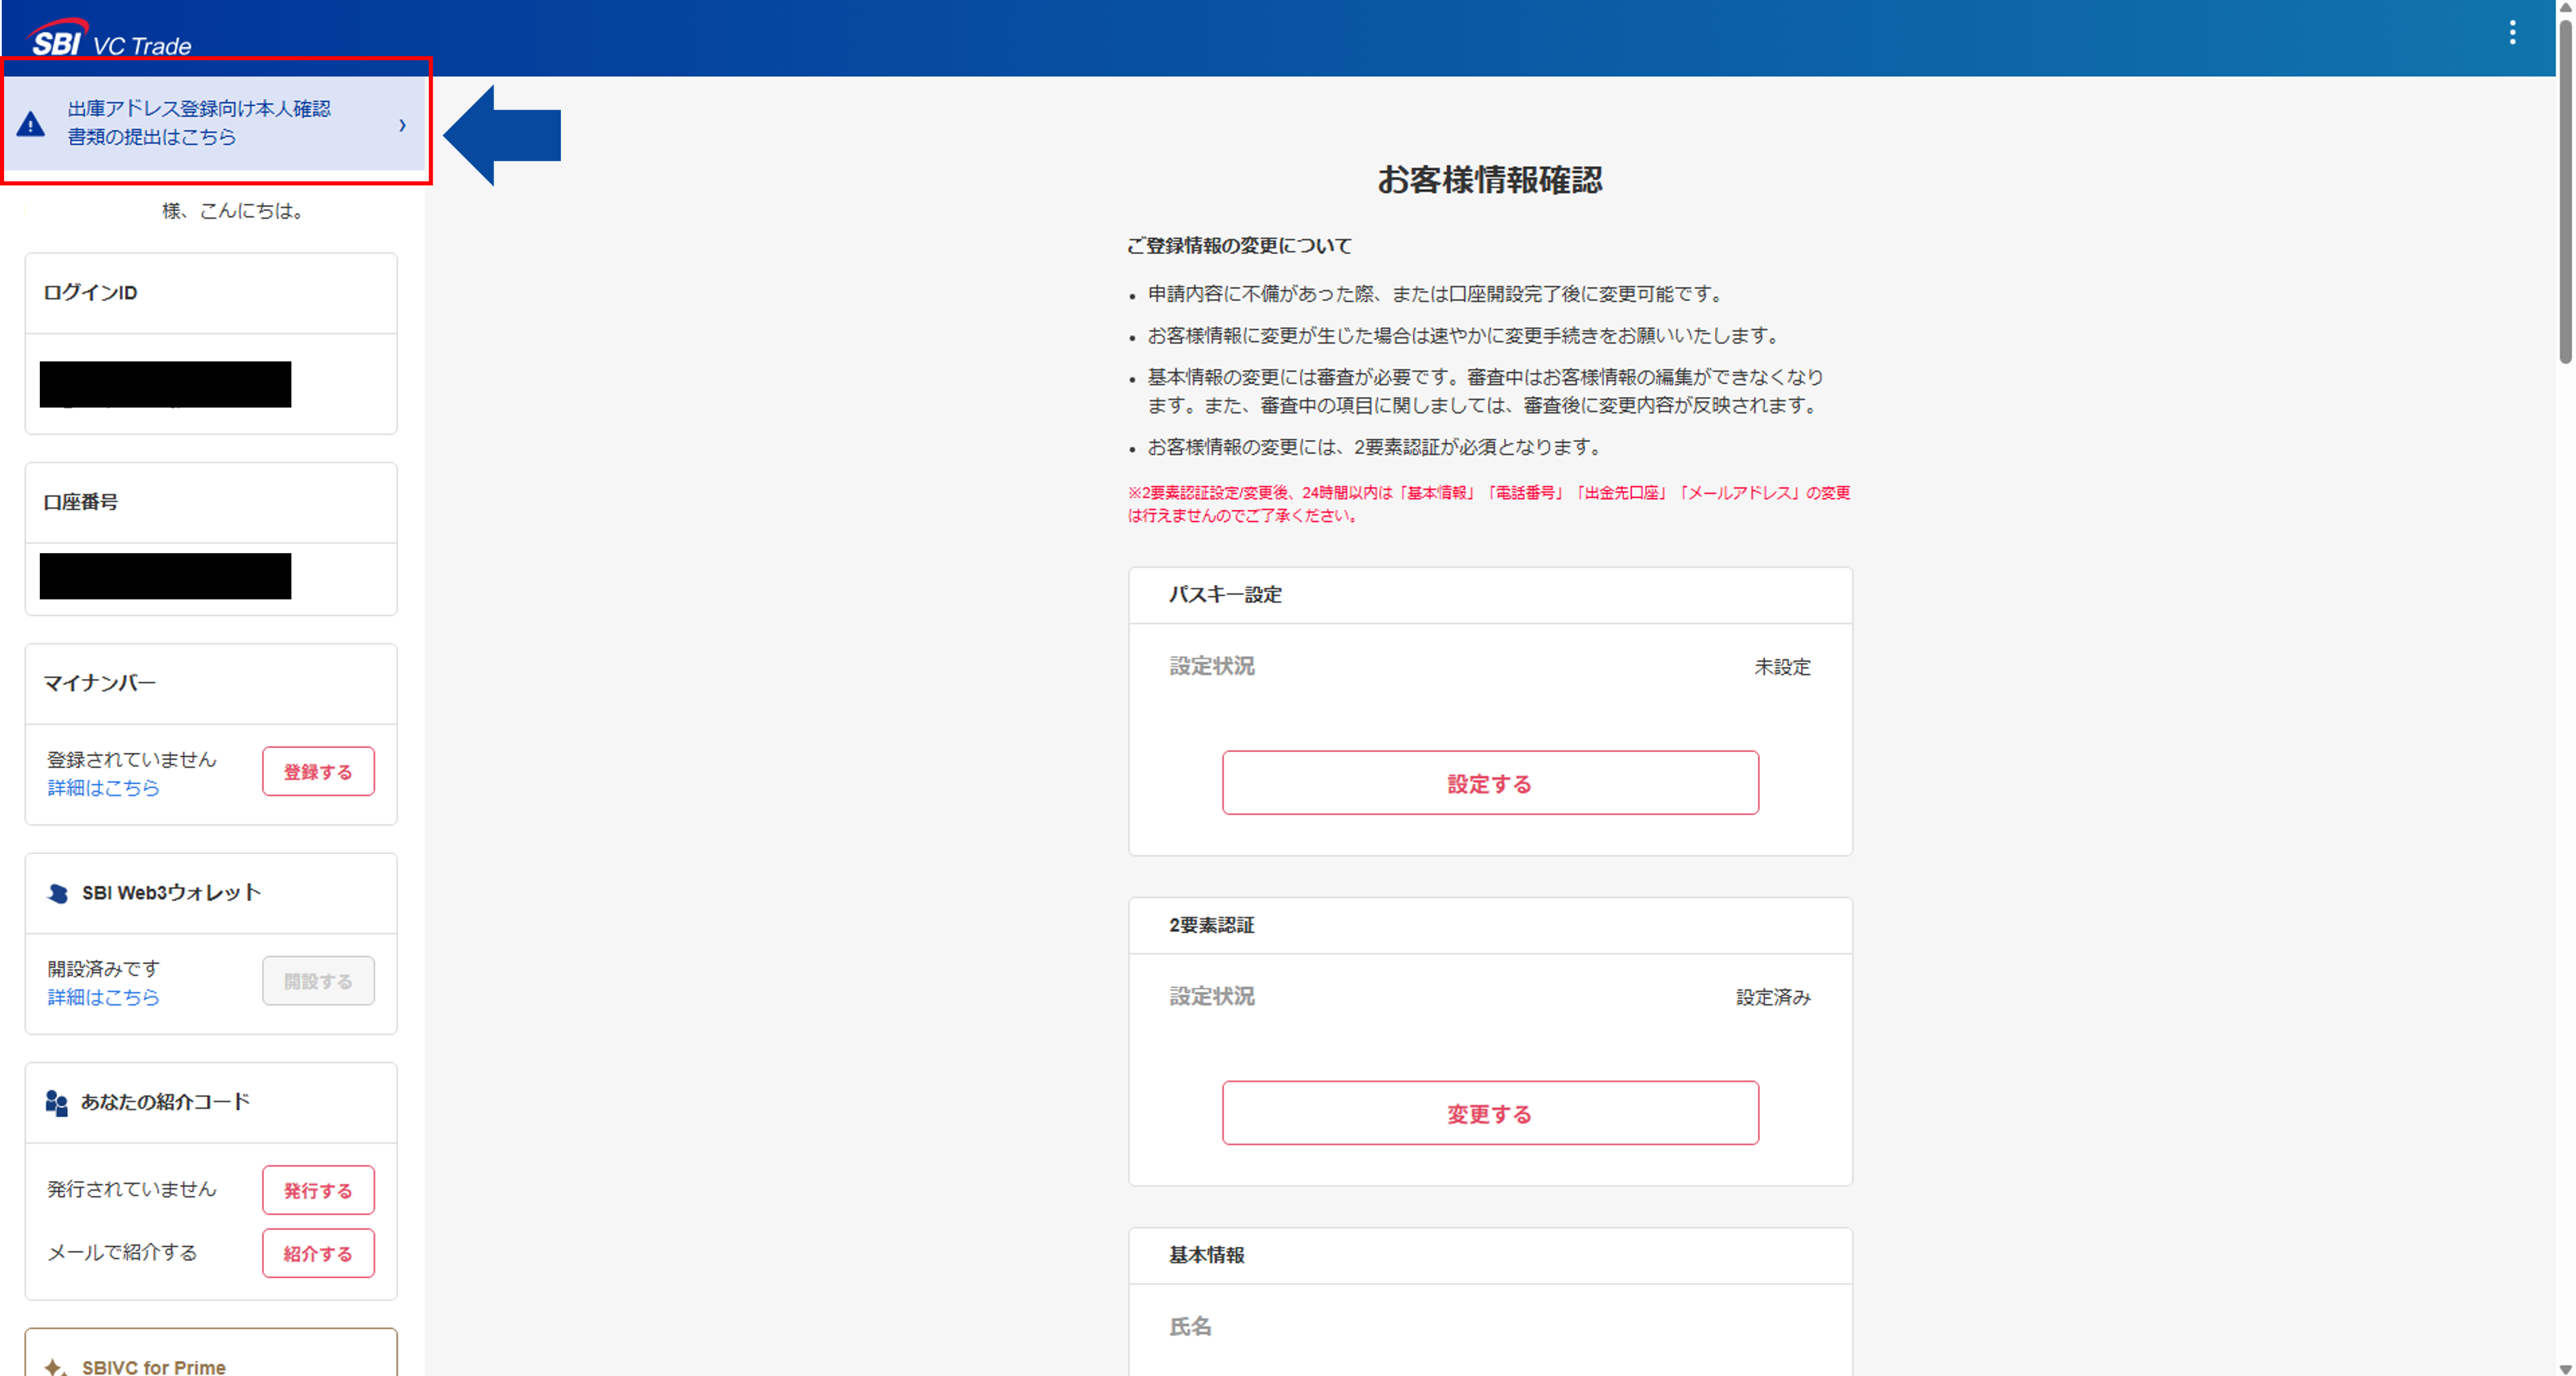Click the 登録されていません text
Screen dimensions: 2576x1376
tap(132, 760)
